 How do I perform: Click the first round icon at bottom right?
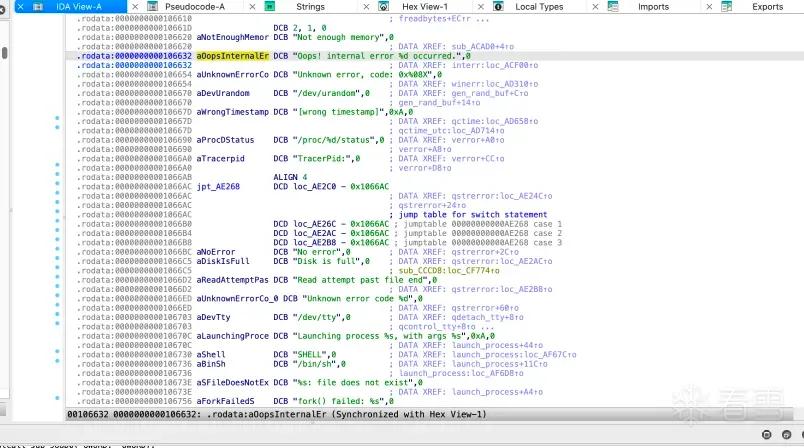coord(767,435)
